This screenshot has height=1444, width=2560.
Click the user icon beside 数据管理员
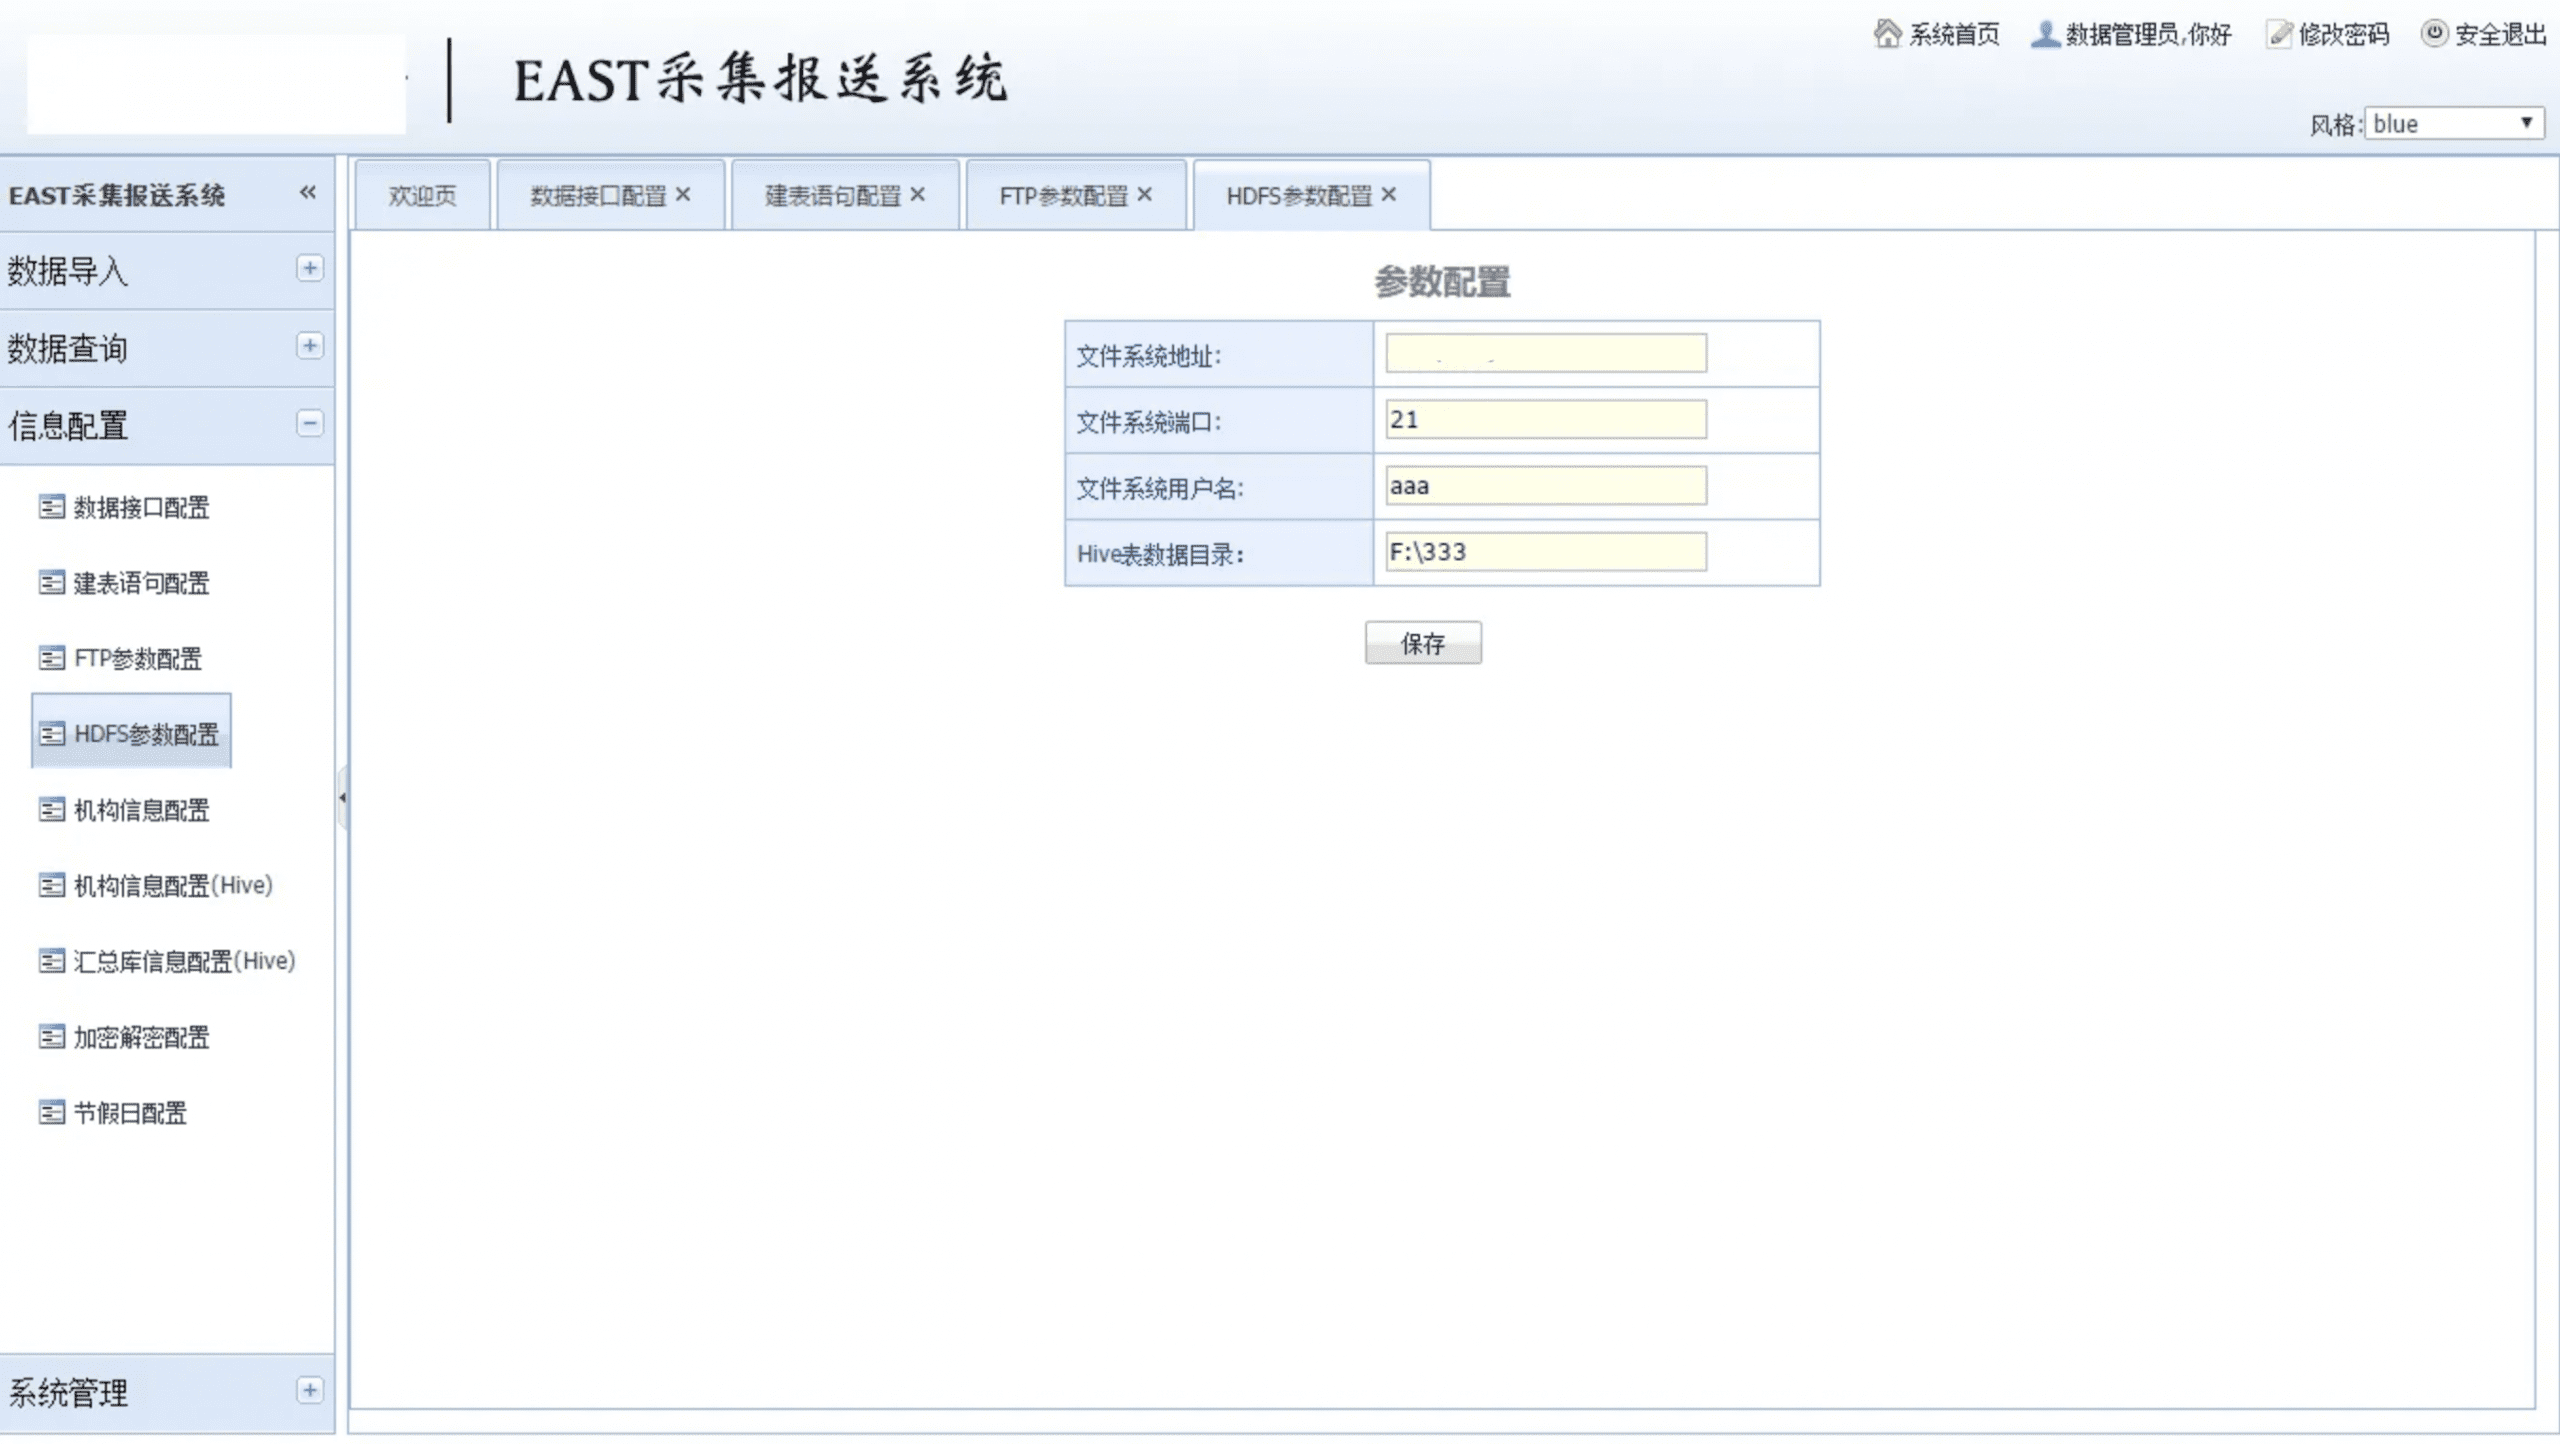coord(2044,34)
